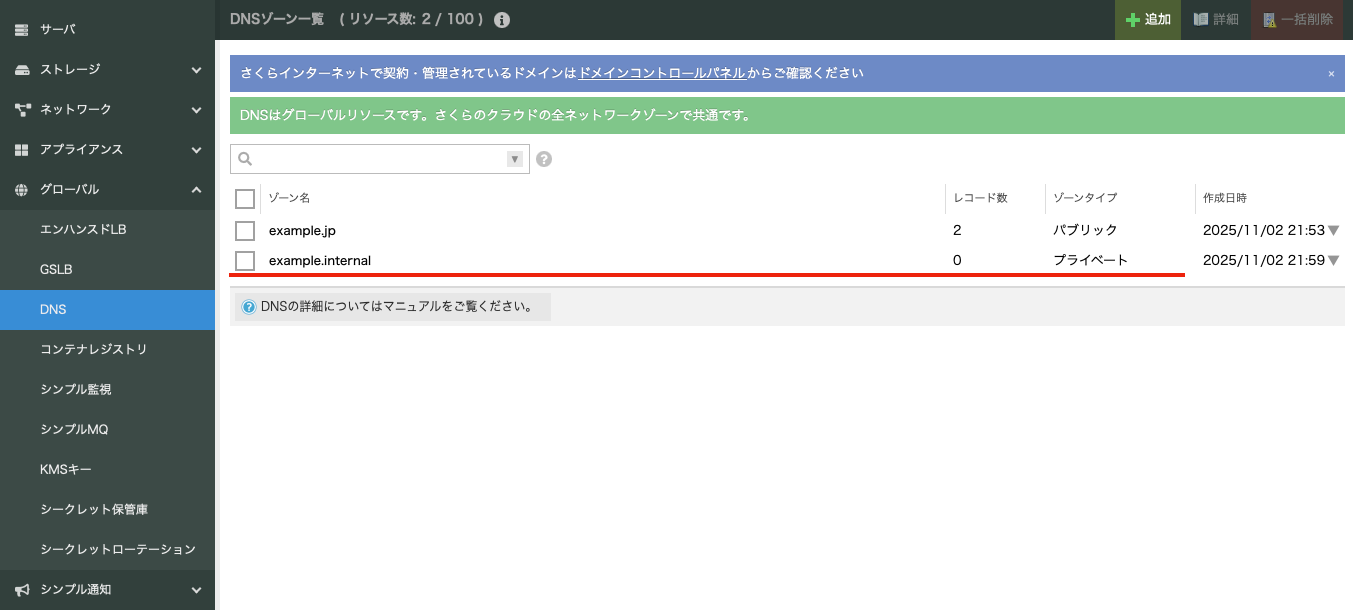Click the server icon in sidebar
The width and height of the screenshot is (1353, 610).
click(22, 30)
